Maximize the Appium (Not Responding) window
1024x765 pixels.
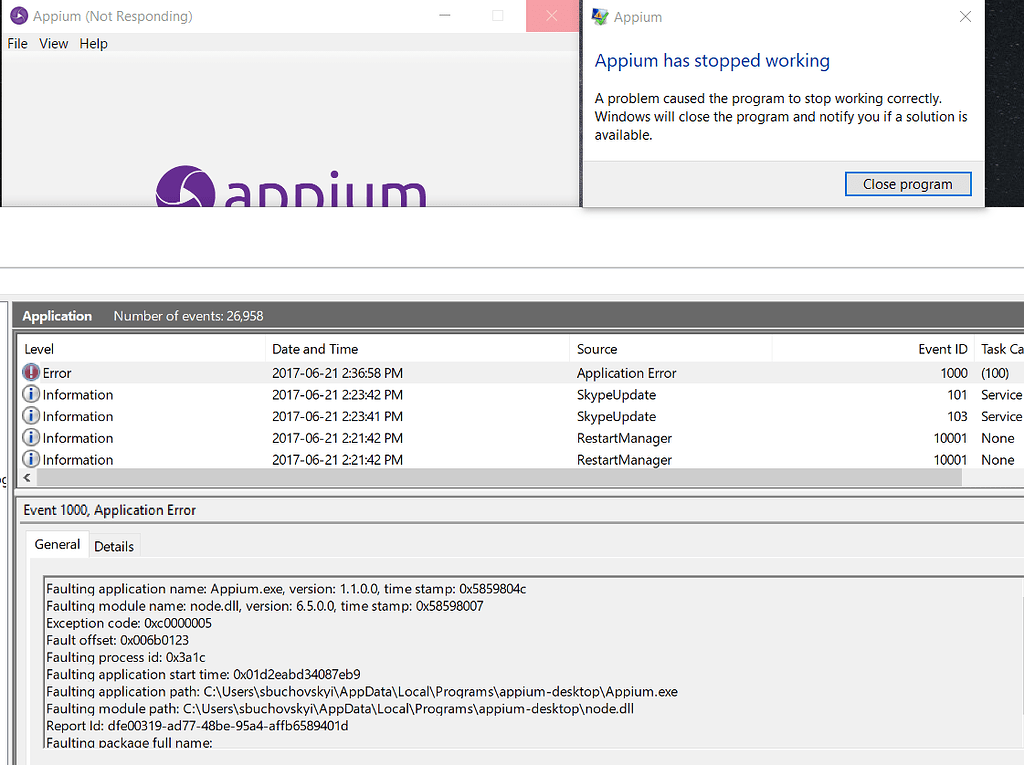[x=498, y=16]
